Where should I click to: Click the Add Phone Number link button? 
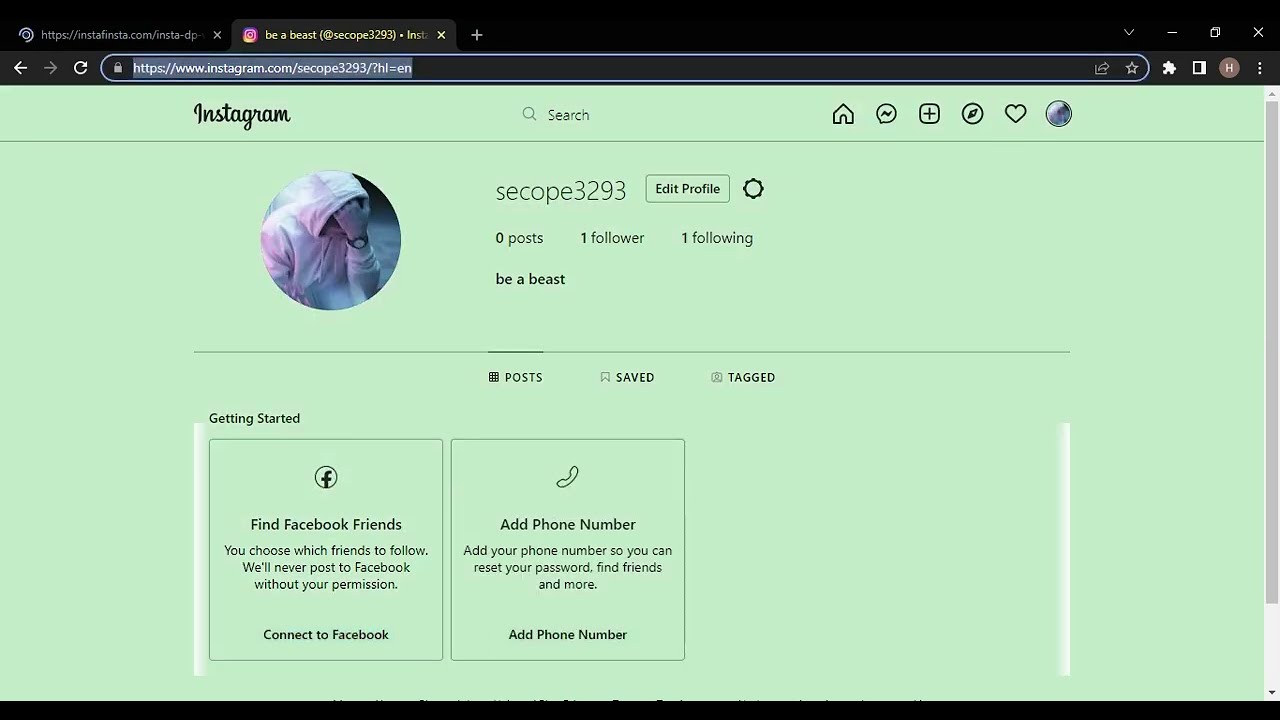point(567,634)
